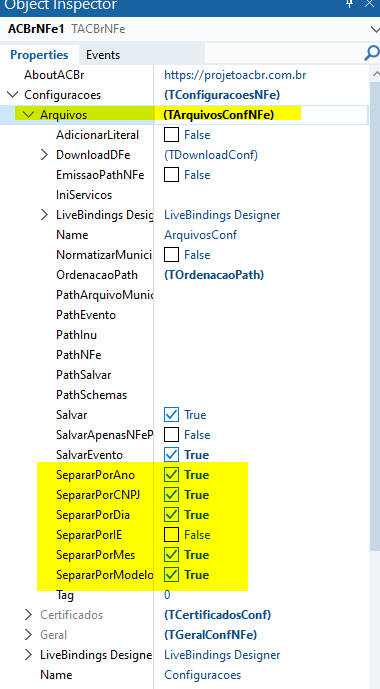Switch to the Events tab
380x689 pixels.
[103, 55]
